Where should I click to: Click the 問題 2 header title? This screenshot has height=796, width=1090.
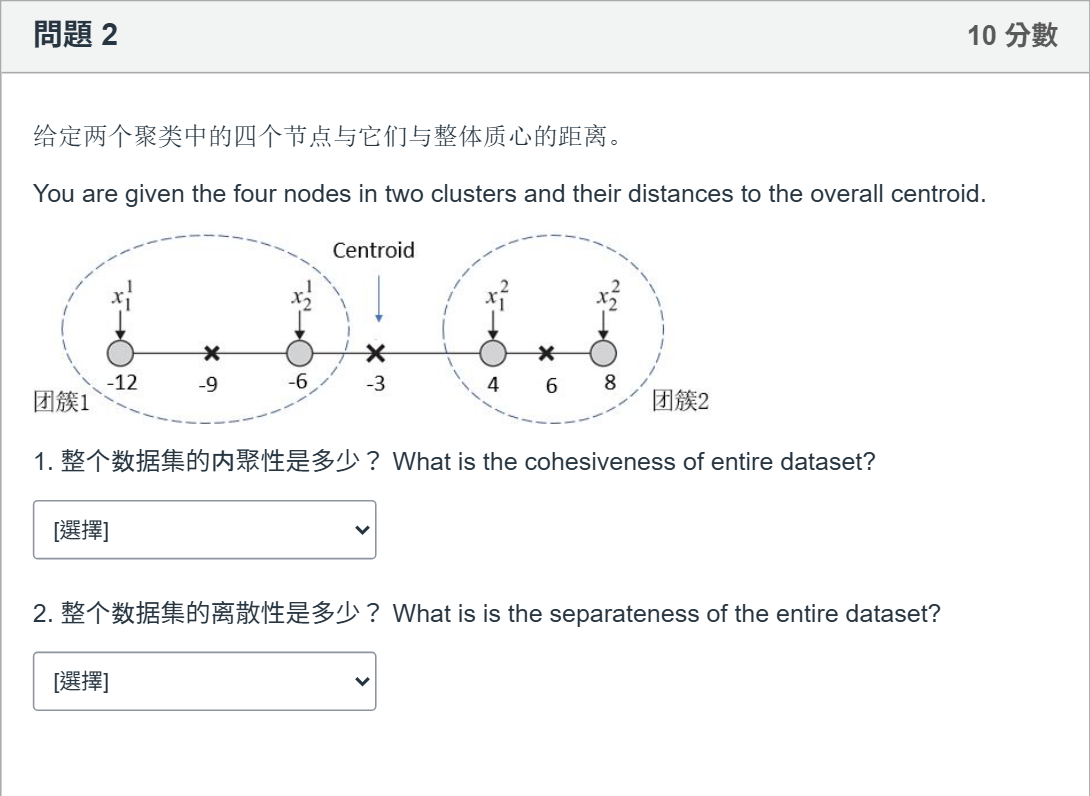76,35
